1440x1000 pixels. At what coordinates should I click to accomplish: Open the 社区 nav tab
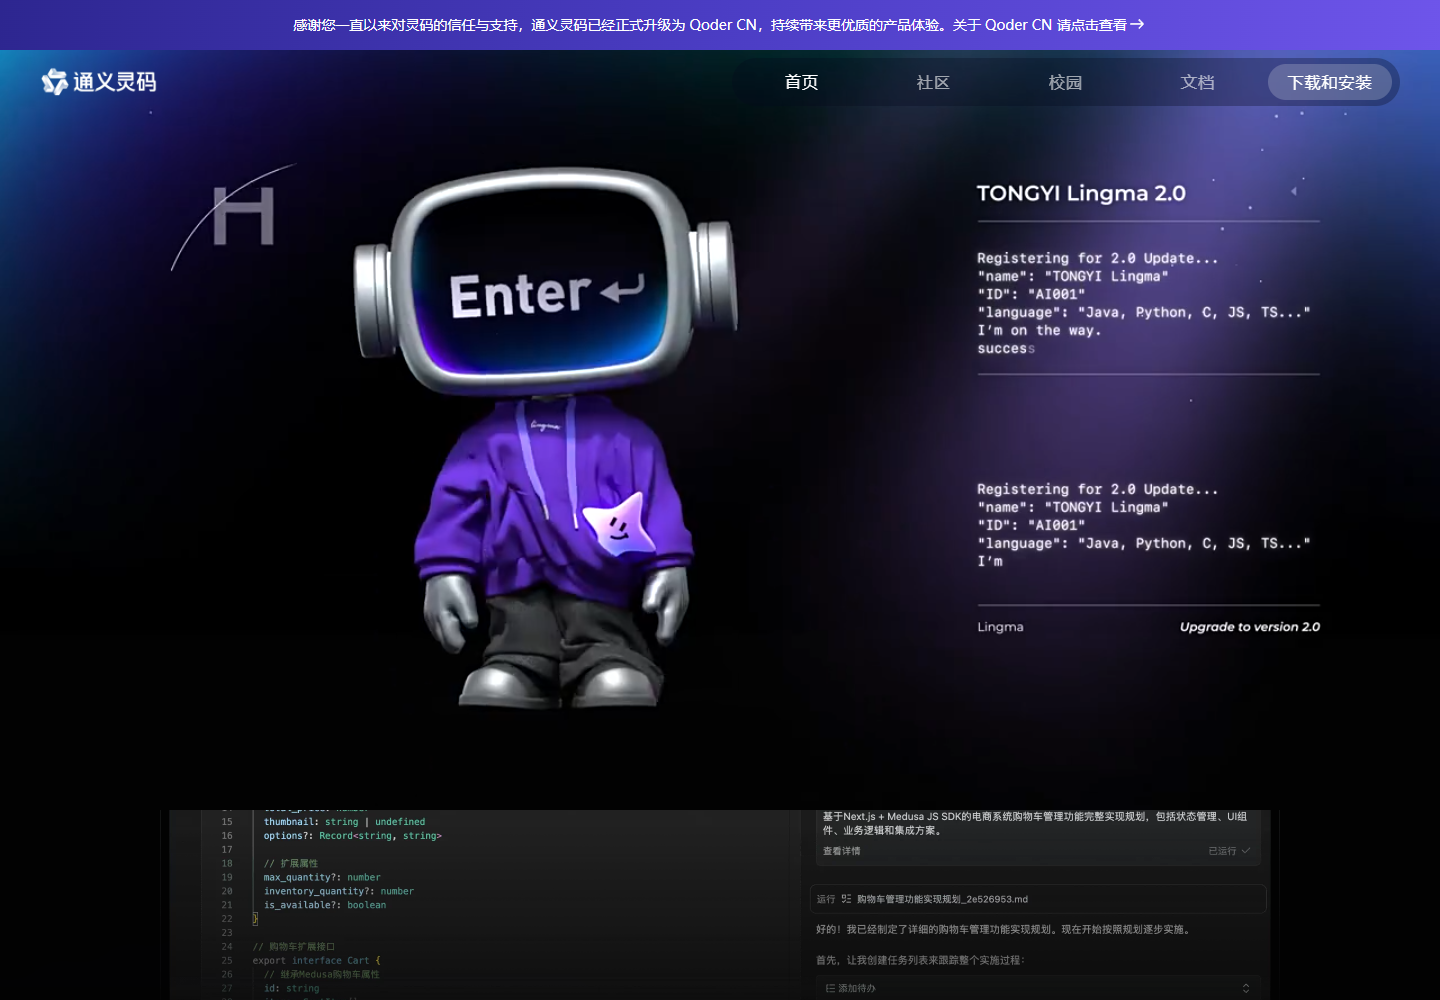933,82
